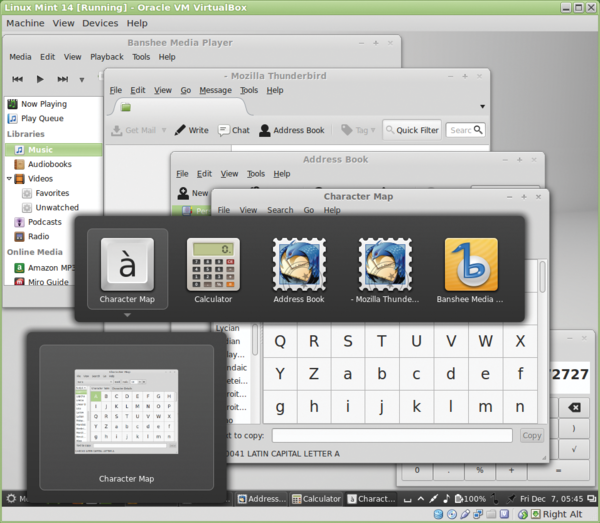Viewport: 600px width, 523px height.
Task: Choose Address Book icon in window switcher
Action: point(299,264)
